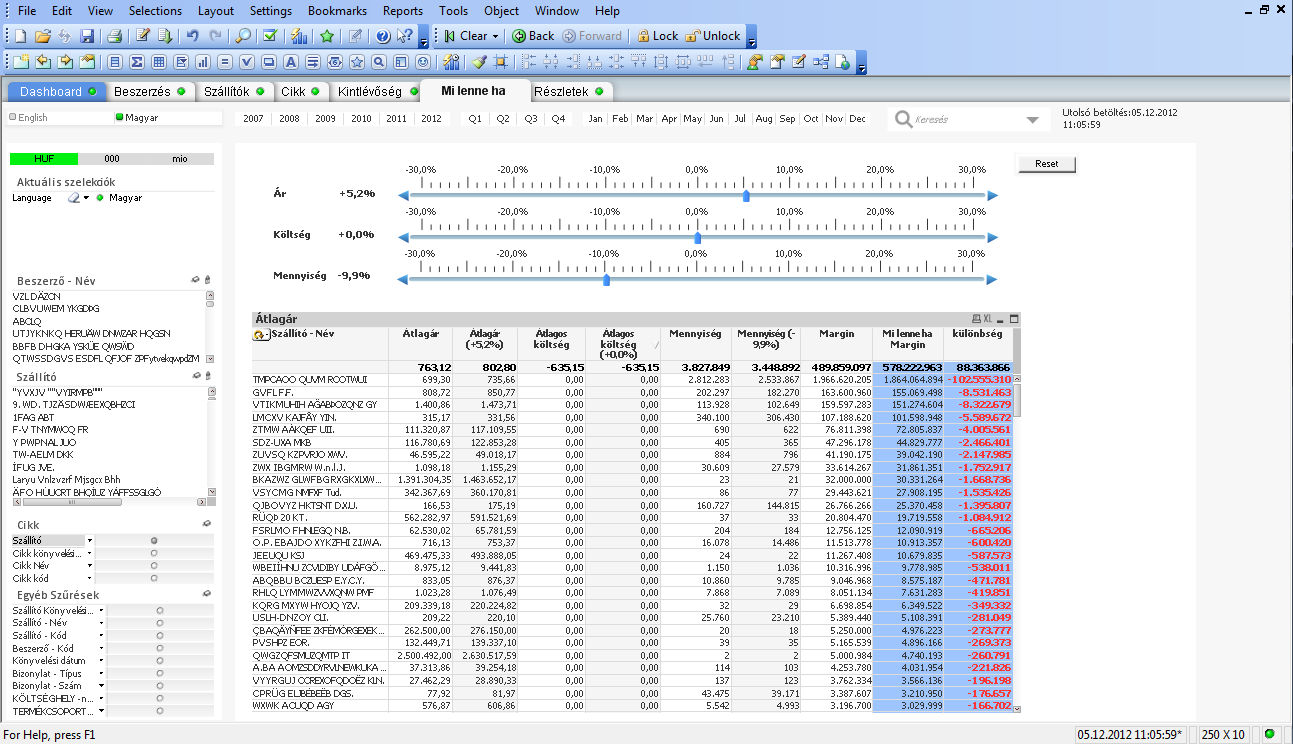The width and height of the screenshot is (1293, 744).
Task: Select quarter Q3
Action: pyautogui.click(x=531, y=119)
